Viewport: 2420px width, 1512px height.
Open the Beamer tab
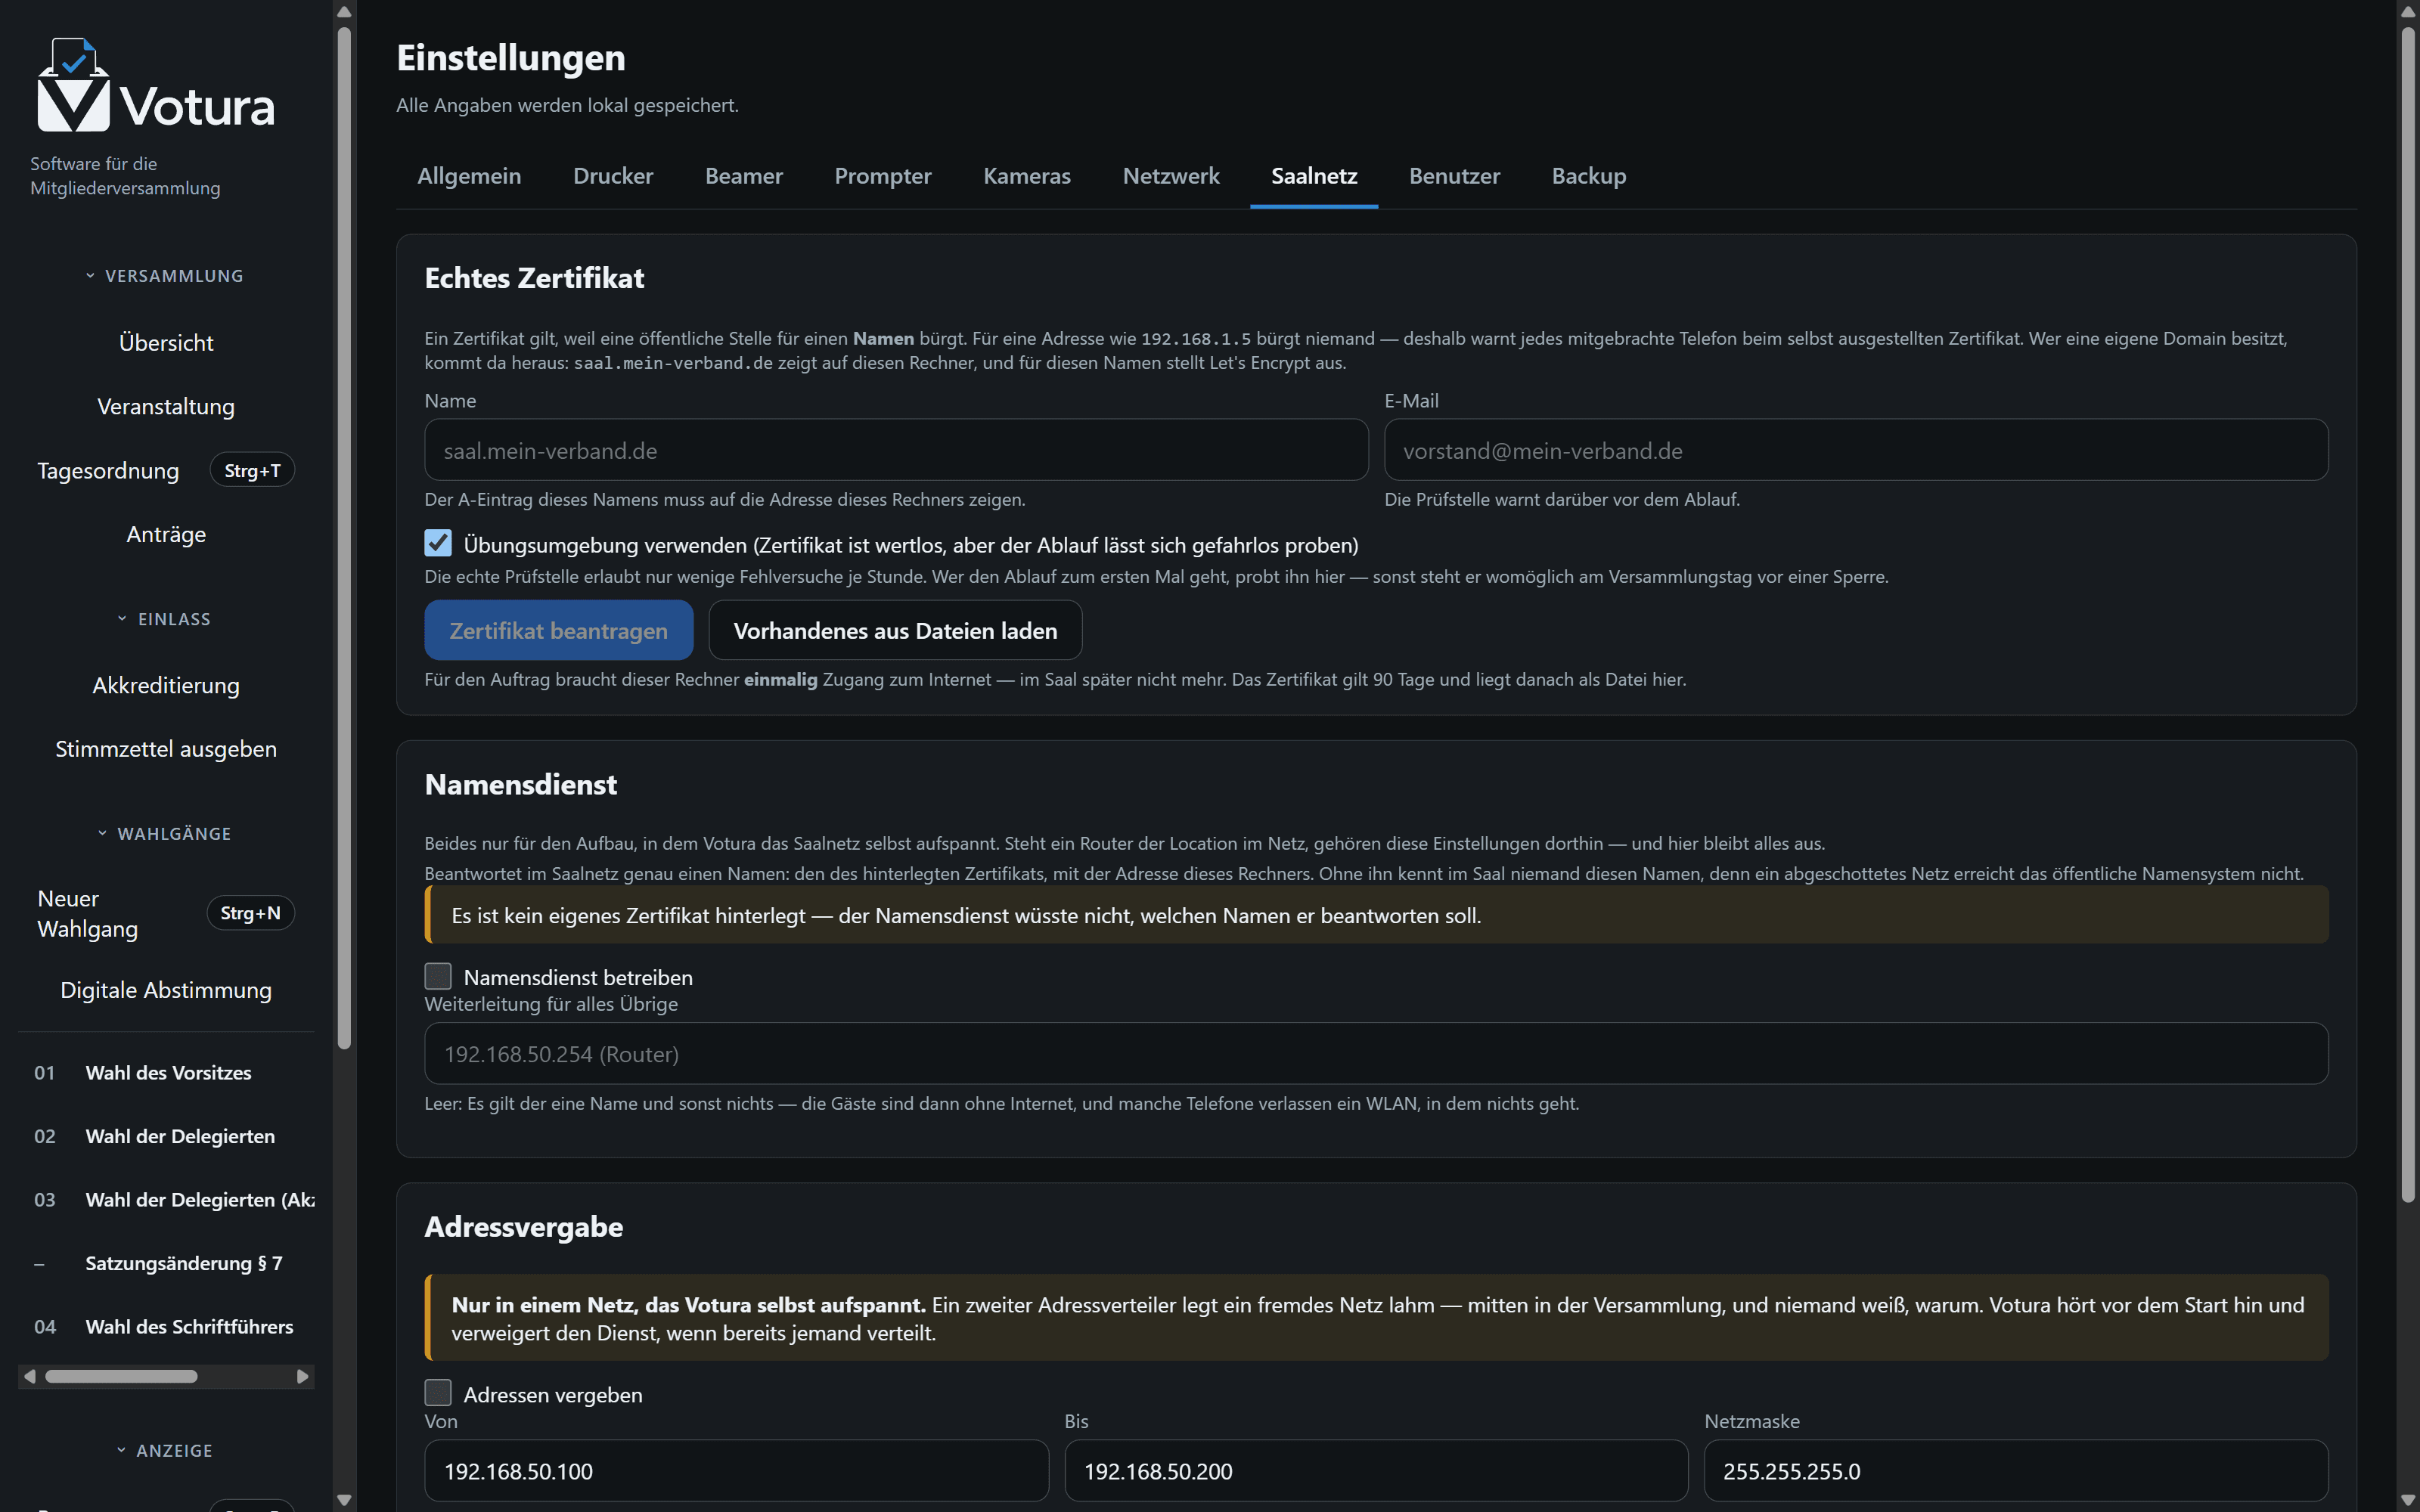click(744, 176)
